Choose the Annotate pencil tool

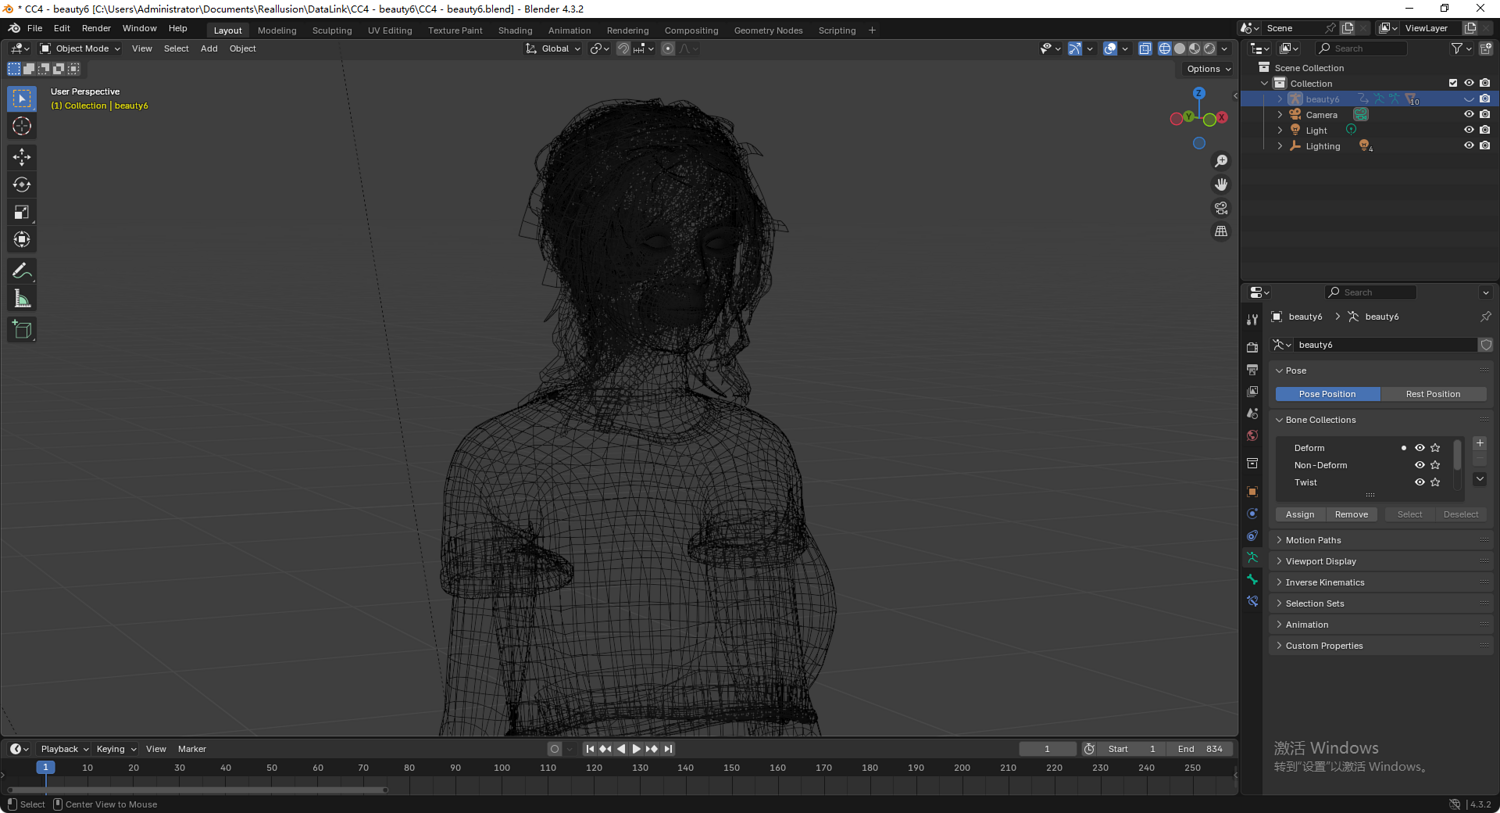pyautogui.click(x=22, y=271)
